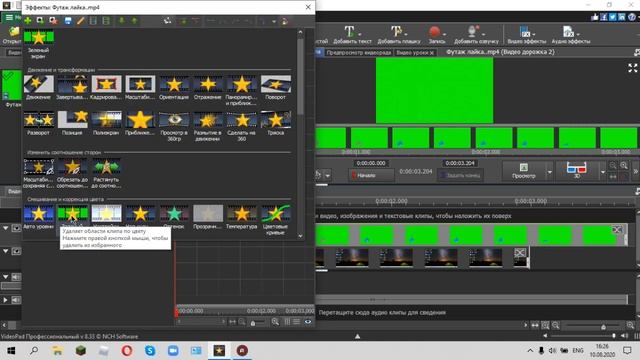Viewport: 640px width, 360px height.
Task: Click the end time field 0:00:03.204
Action: (x=460, y=163)
